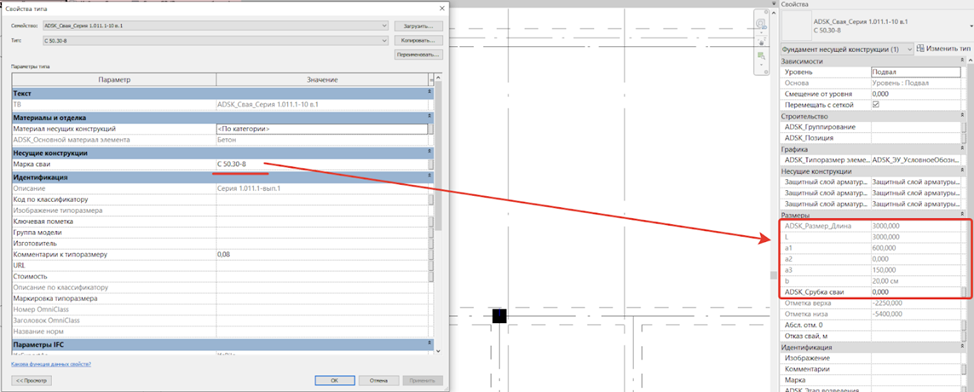Click ADSK_Группирование row in Properties palette

coord(873,127)
